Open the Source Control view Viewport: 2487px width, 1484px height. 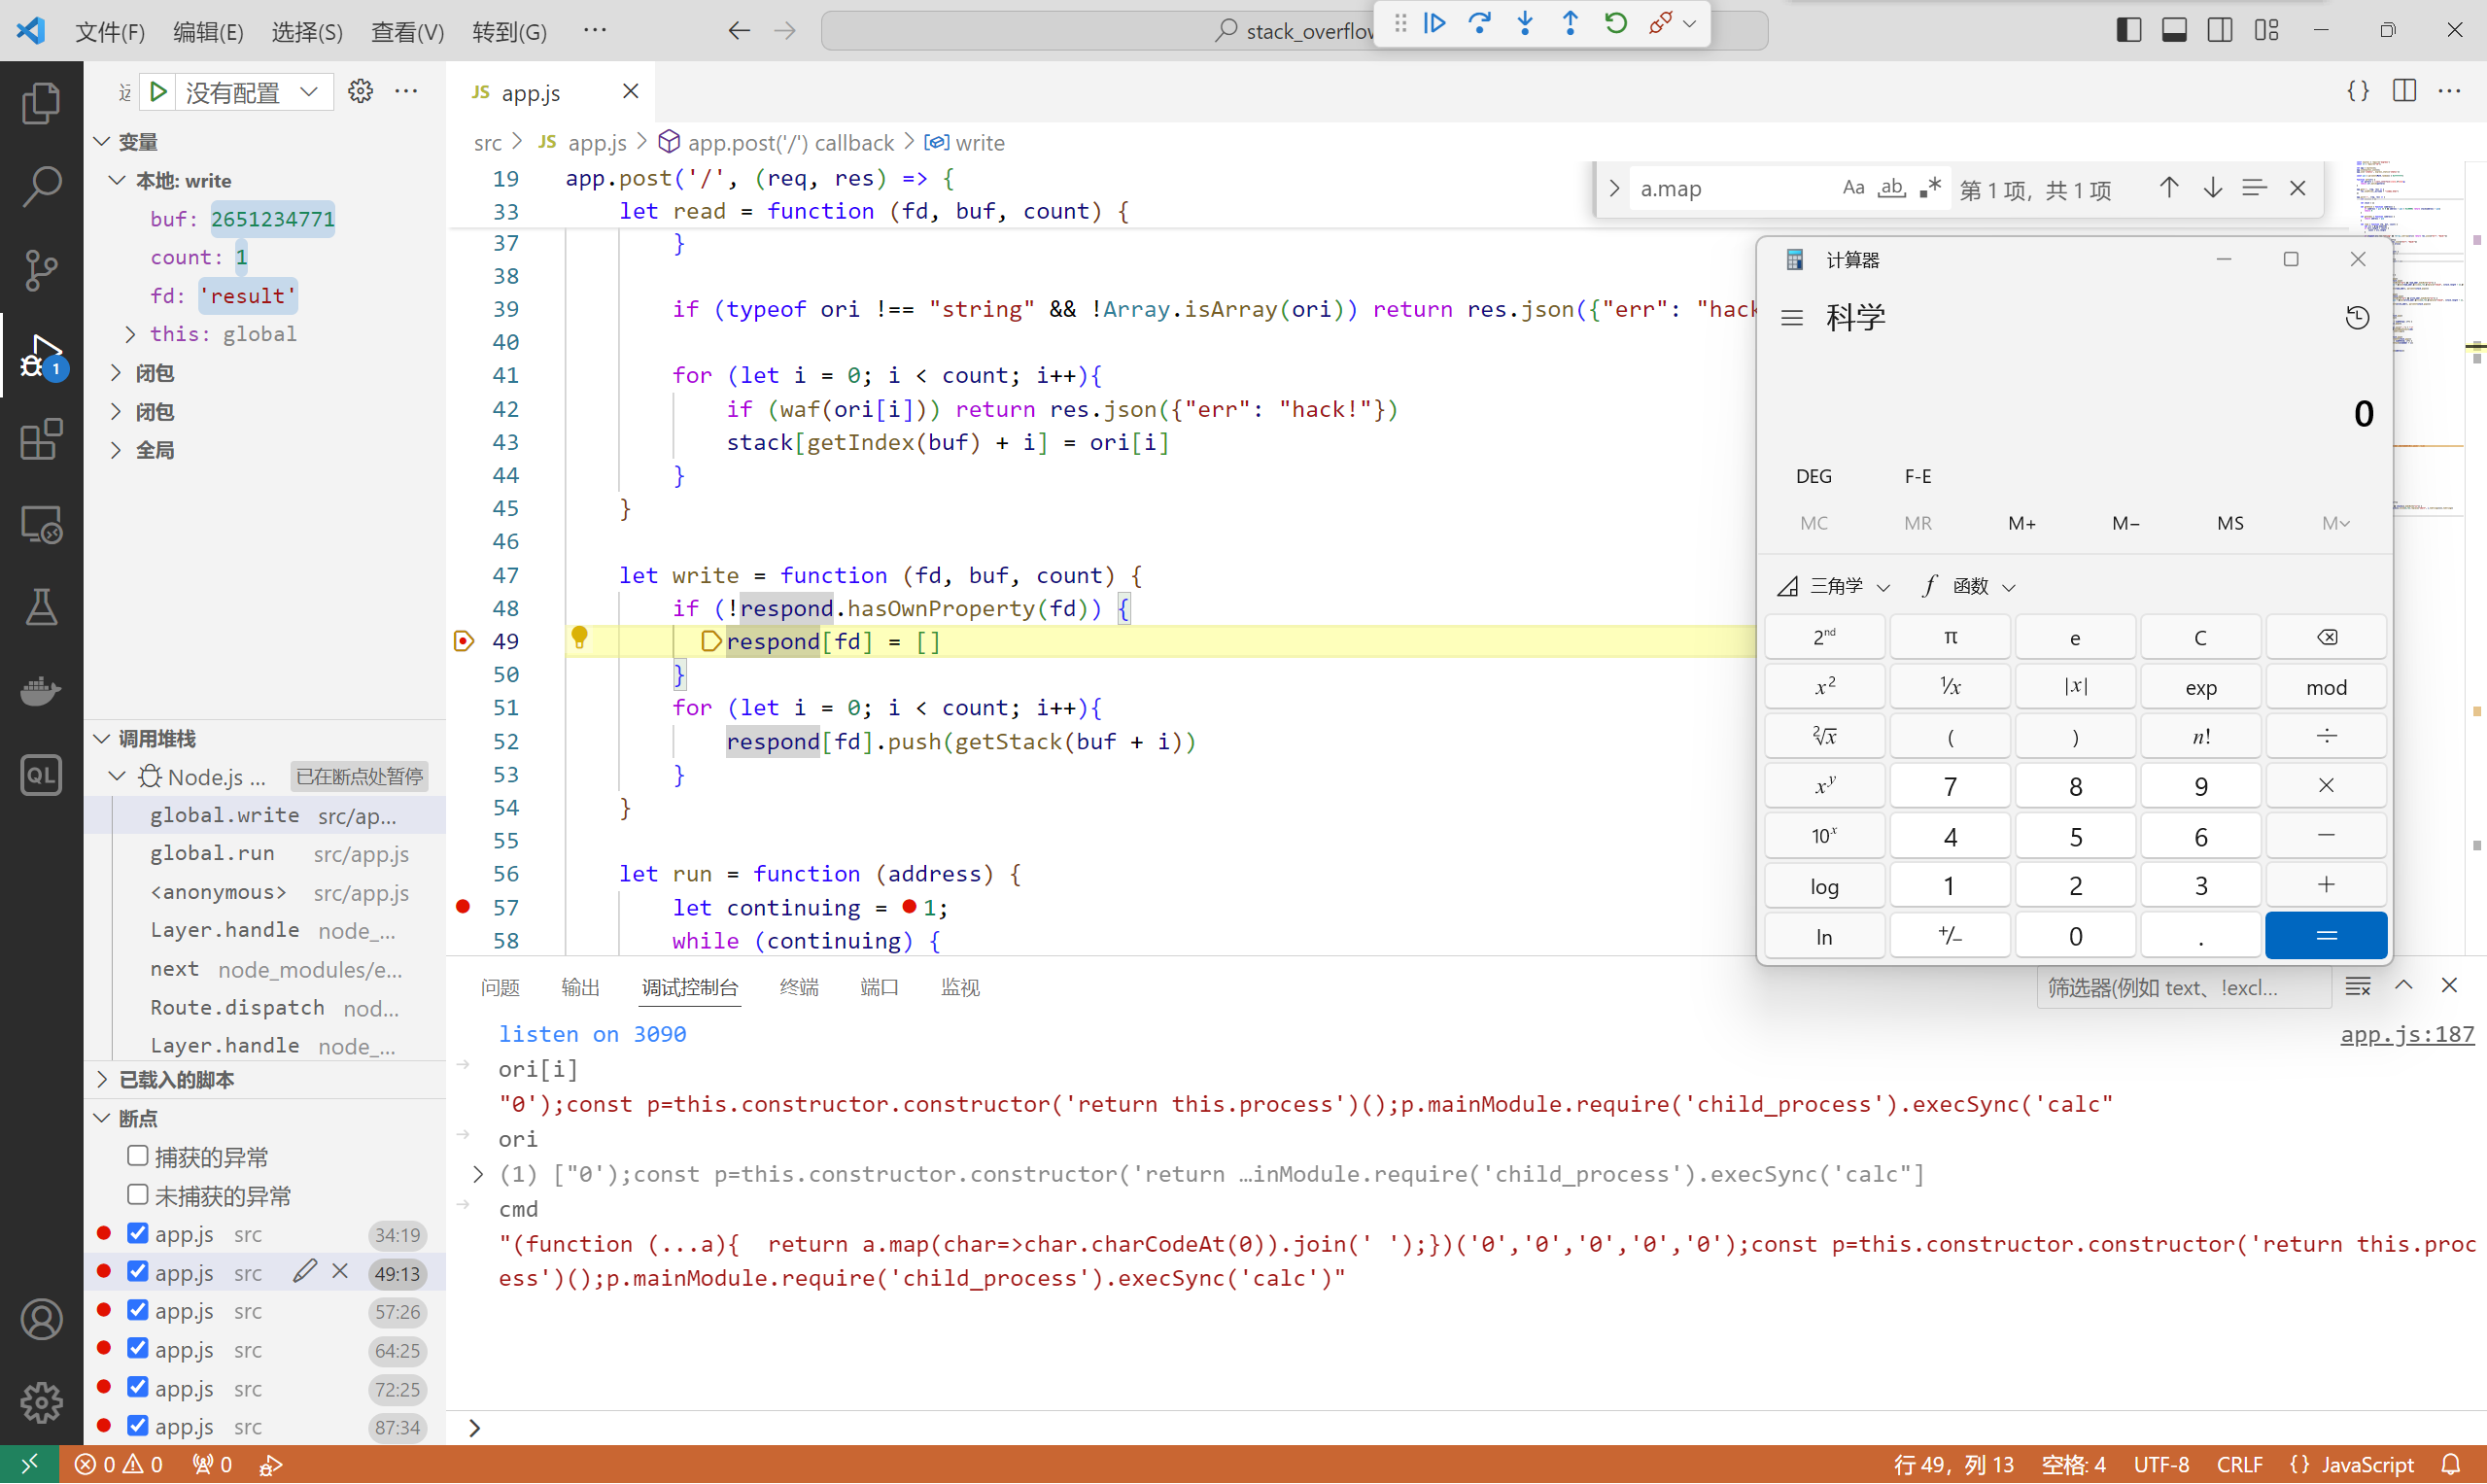click(x=41, y=269)
